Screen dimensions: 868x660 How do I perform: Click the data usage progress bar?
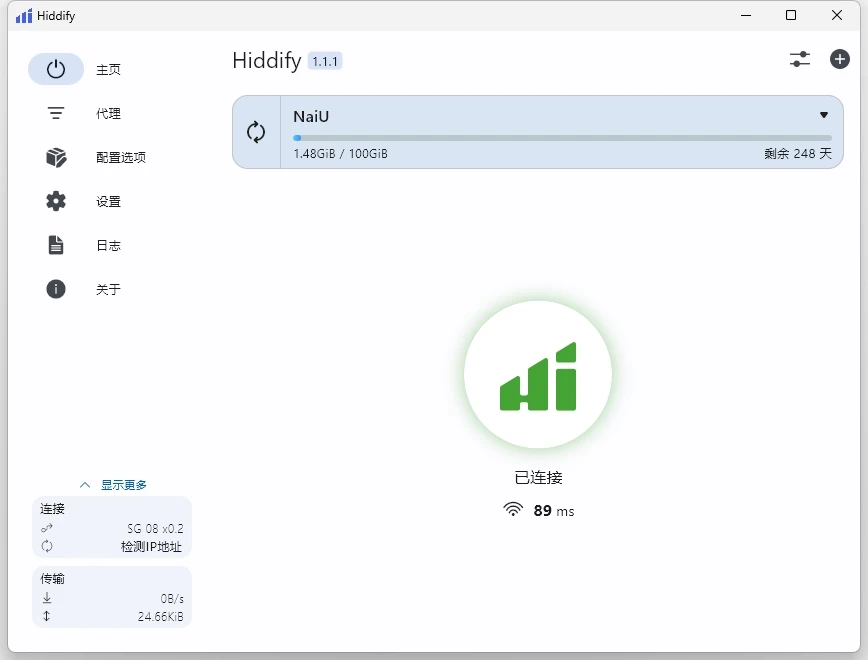(562, 137)
